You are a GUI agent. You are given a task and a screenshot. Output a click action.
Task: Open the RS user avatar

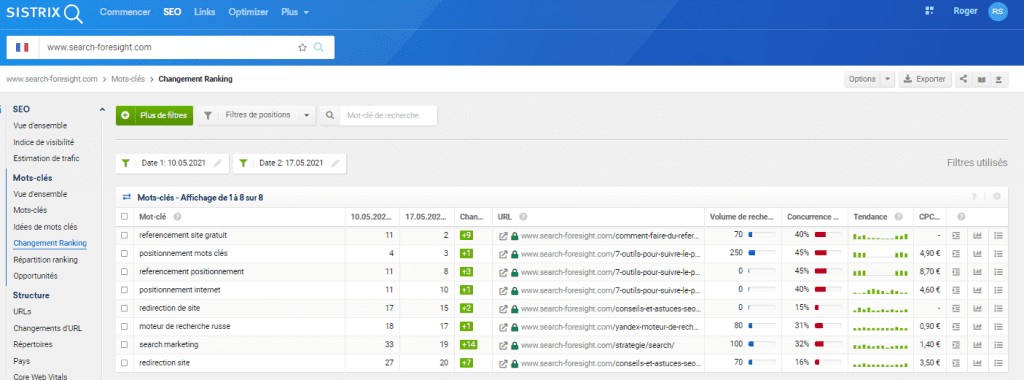998,12
